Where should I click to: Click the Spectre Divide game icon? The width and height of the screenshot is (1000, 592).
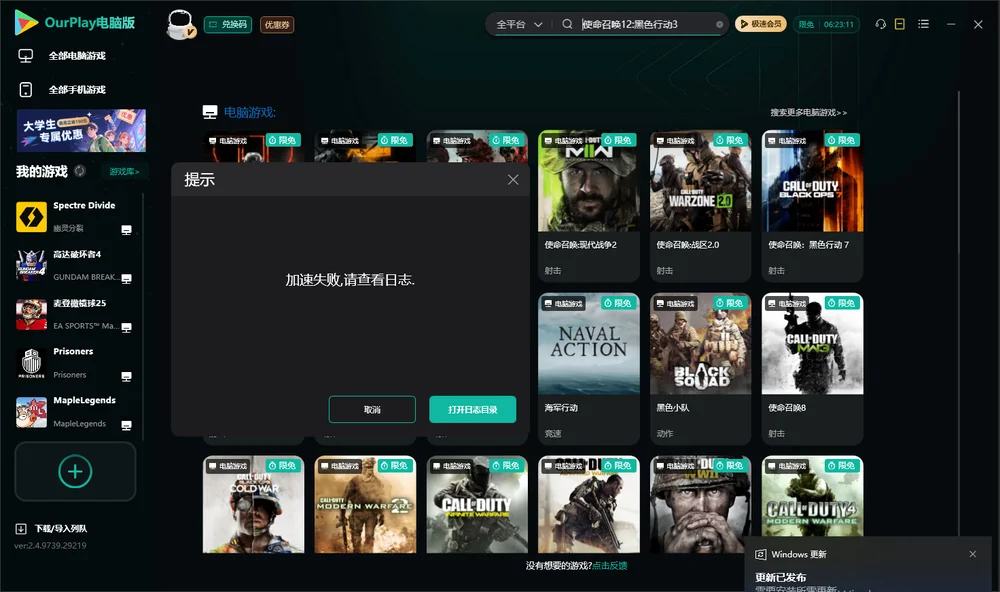(31, 217)
